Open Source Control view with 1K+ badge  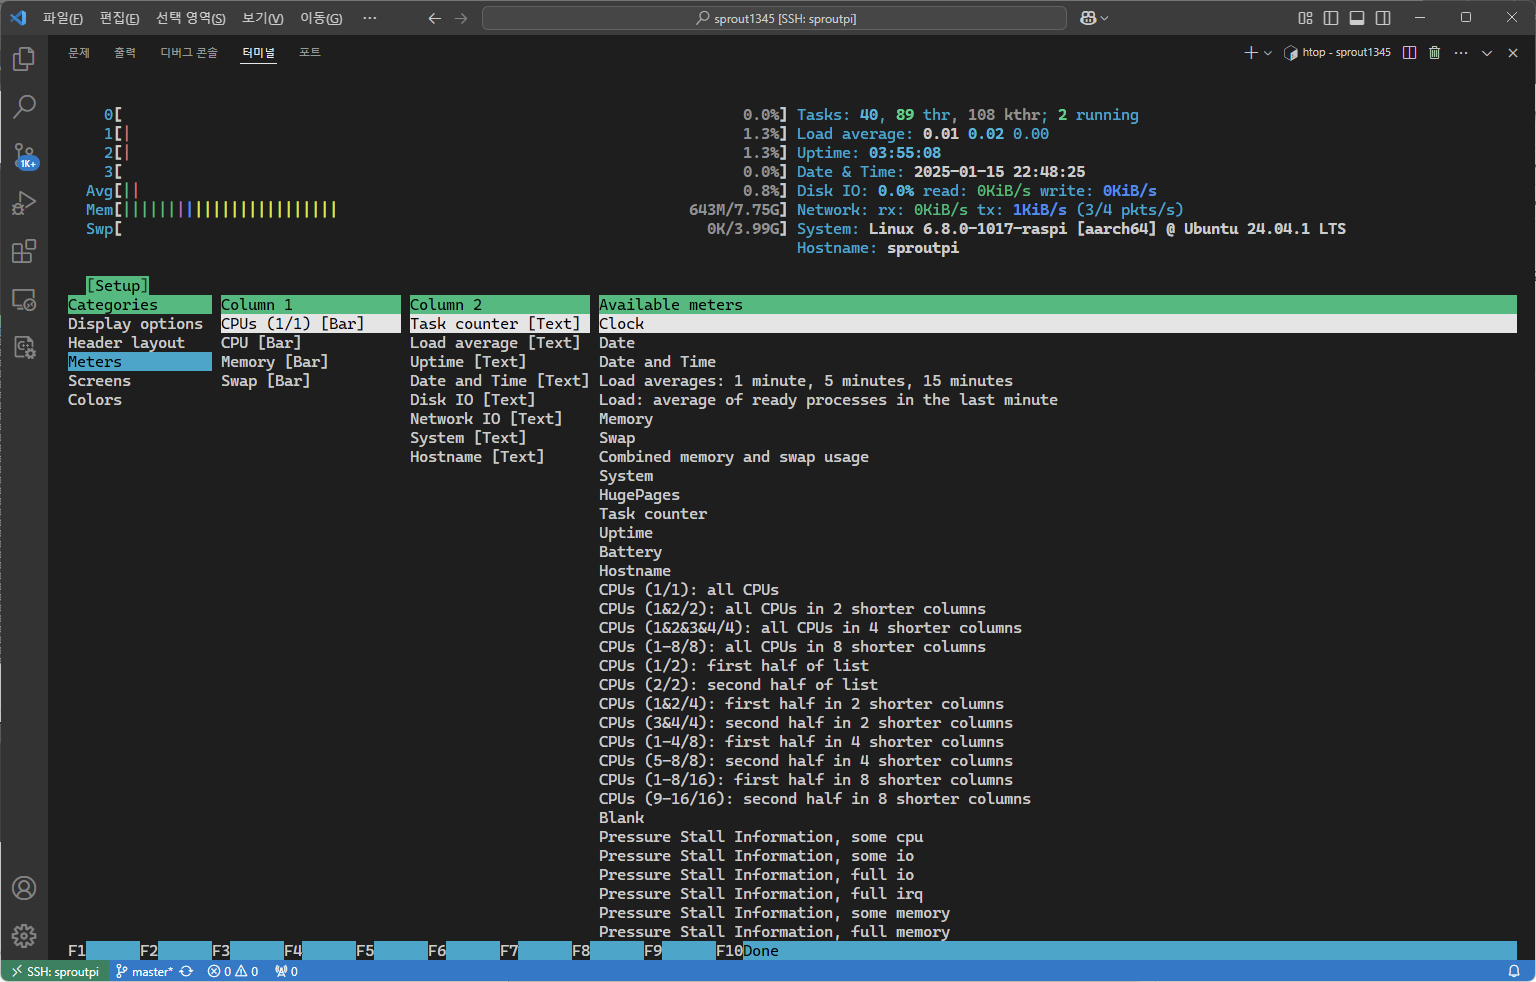[24, 155]
